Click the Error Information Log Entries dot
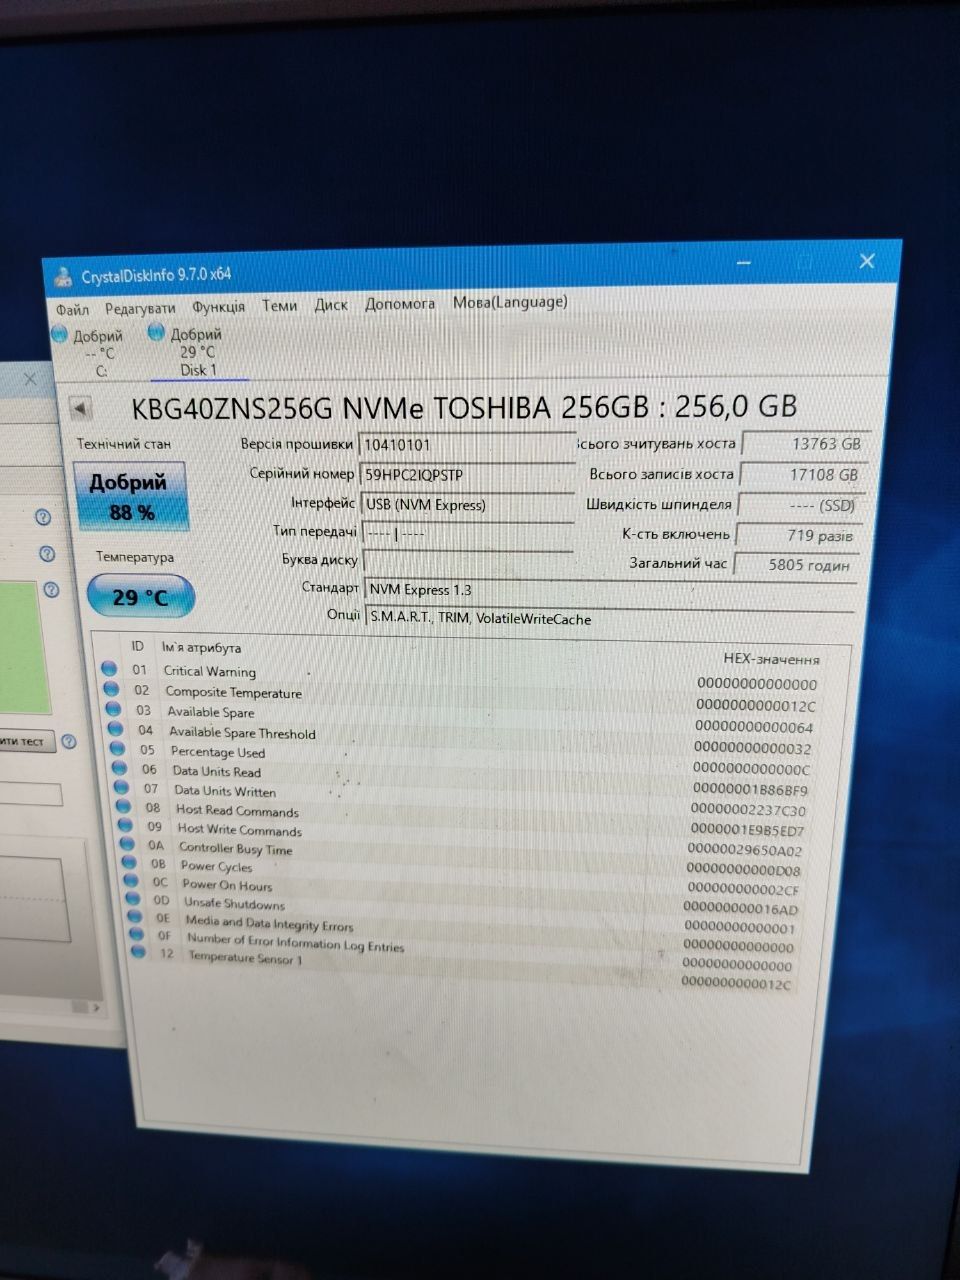 click(137, 935)
